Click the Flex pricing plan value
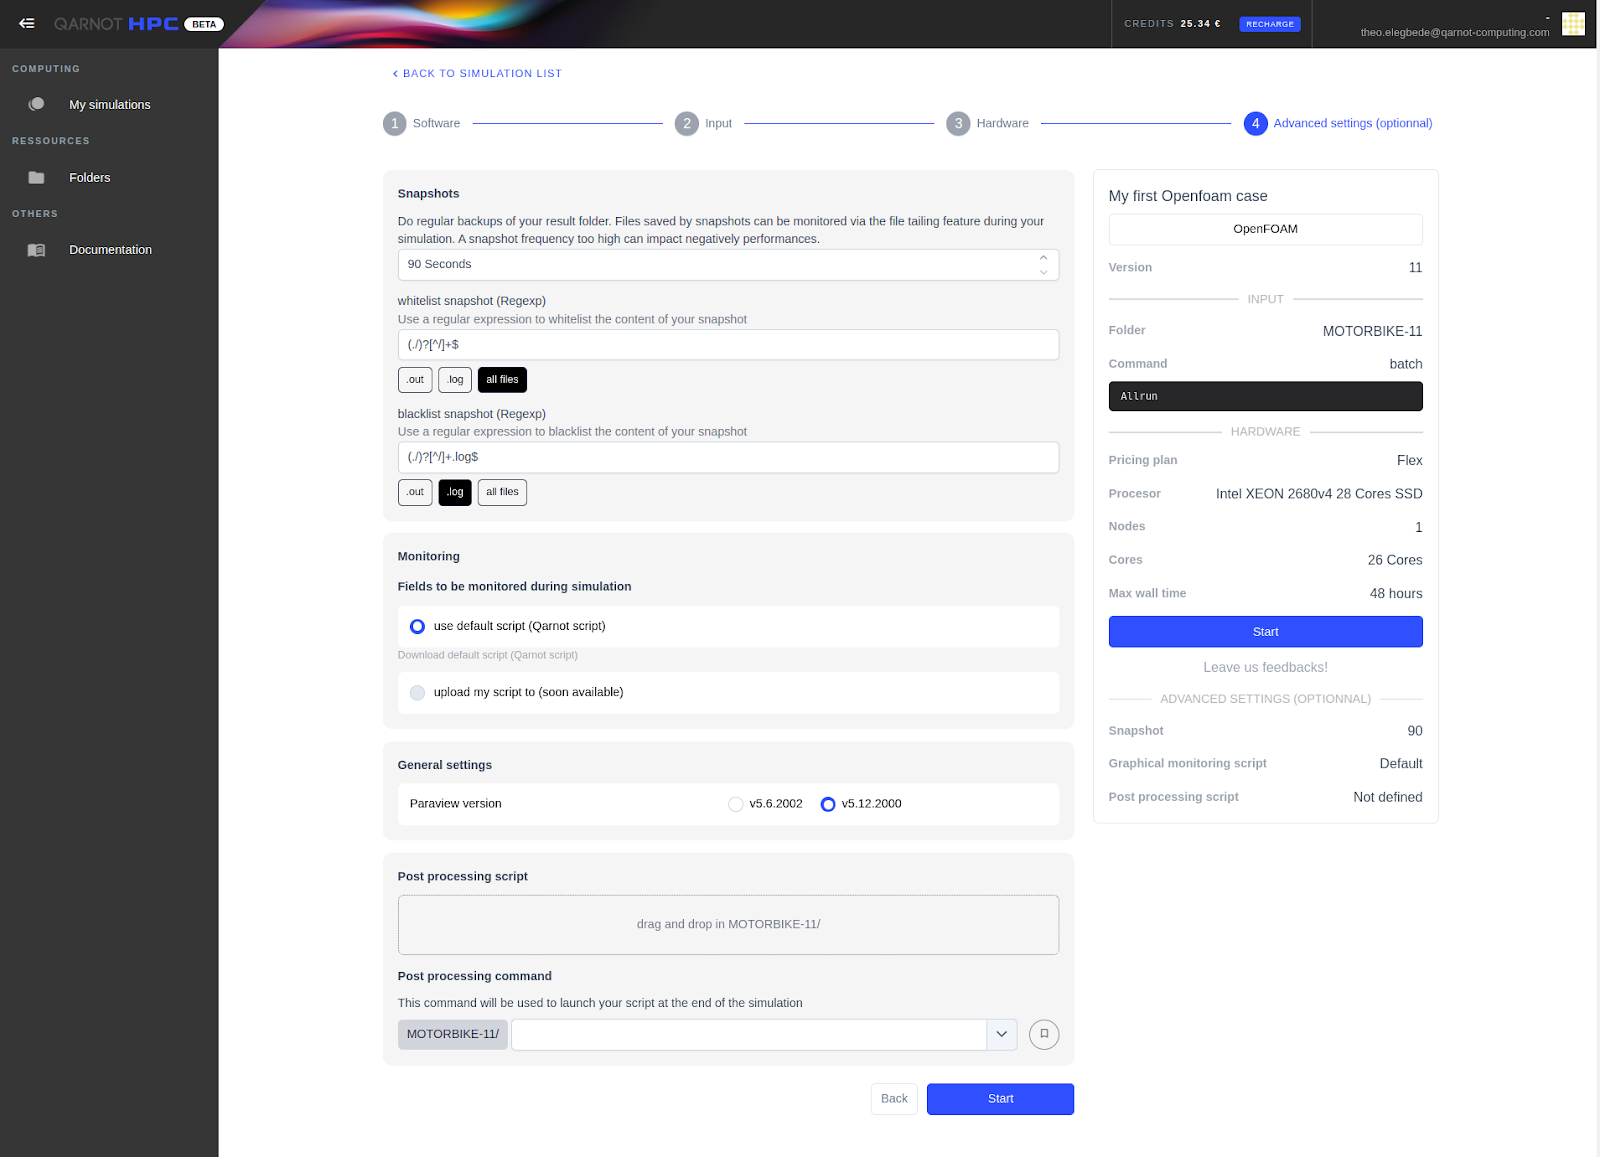1600x1157 pixels. (1410, 460)
